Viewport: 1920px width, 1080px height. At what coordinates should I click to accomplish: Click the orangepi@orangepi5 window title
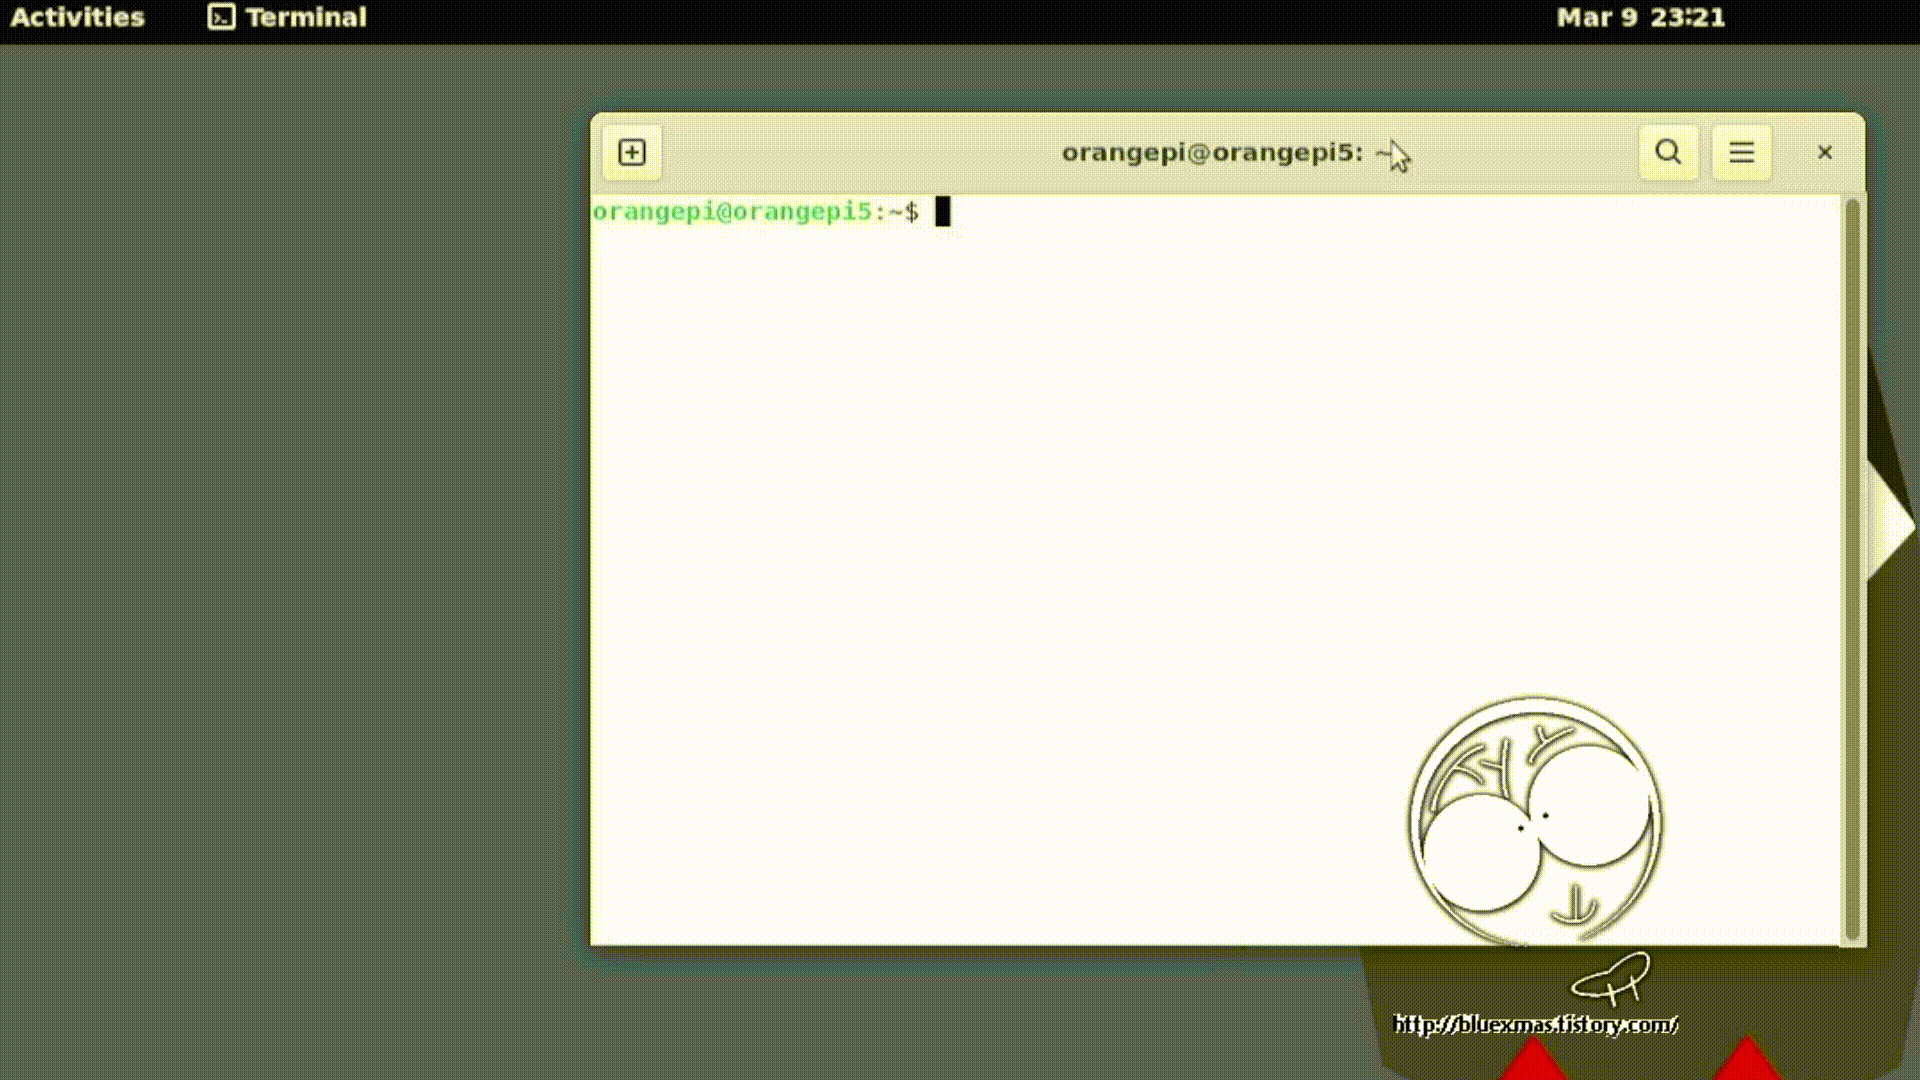tap(1212, 153)
